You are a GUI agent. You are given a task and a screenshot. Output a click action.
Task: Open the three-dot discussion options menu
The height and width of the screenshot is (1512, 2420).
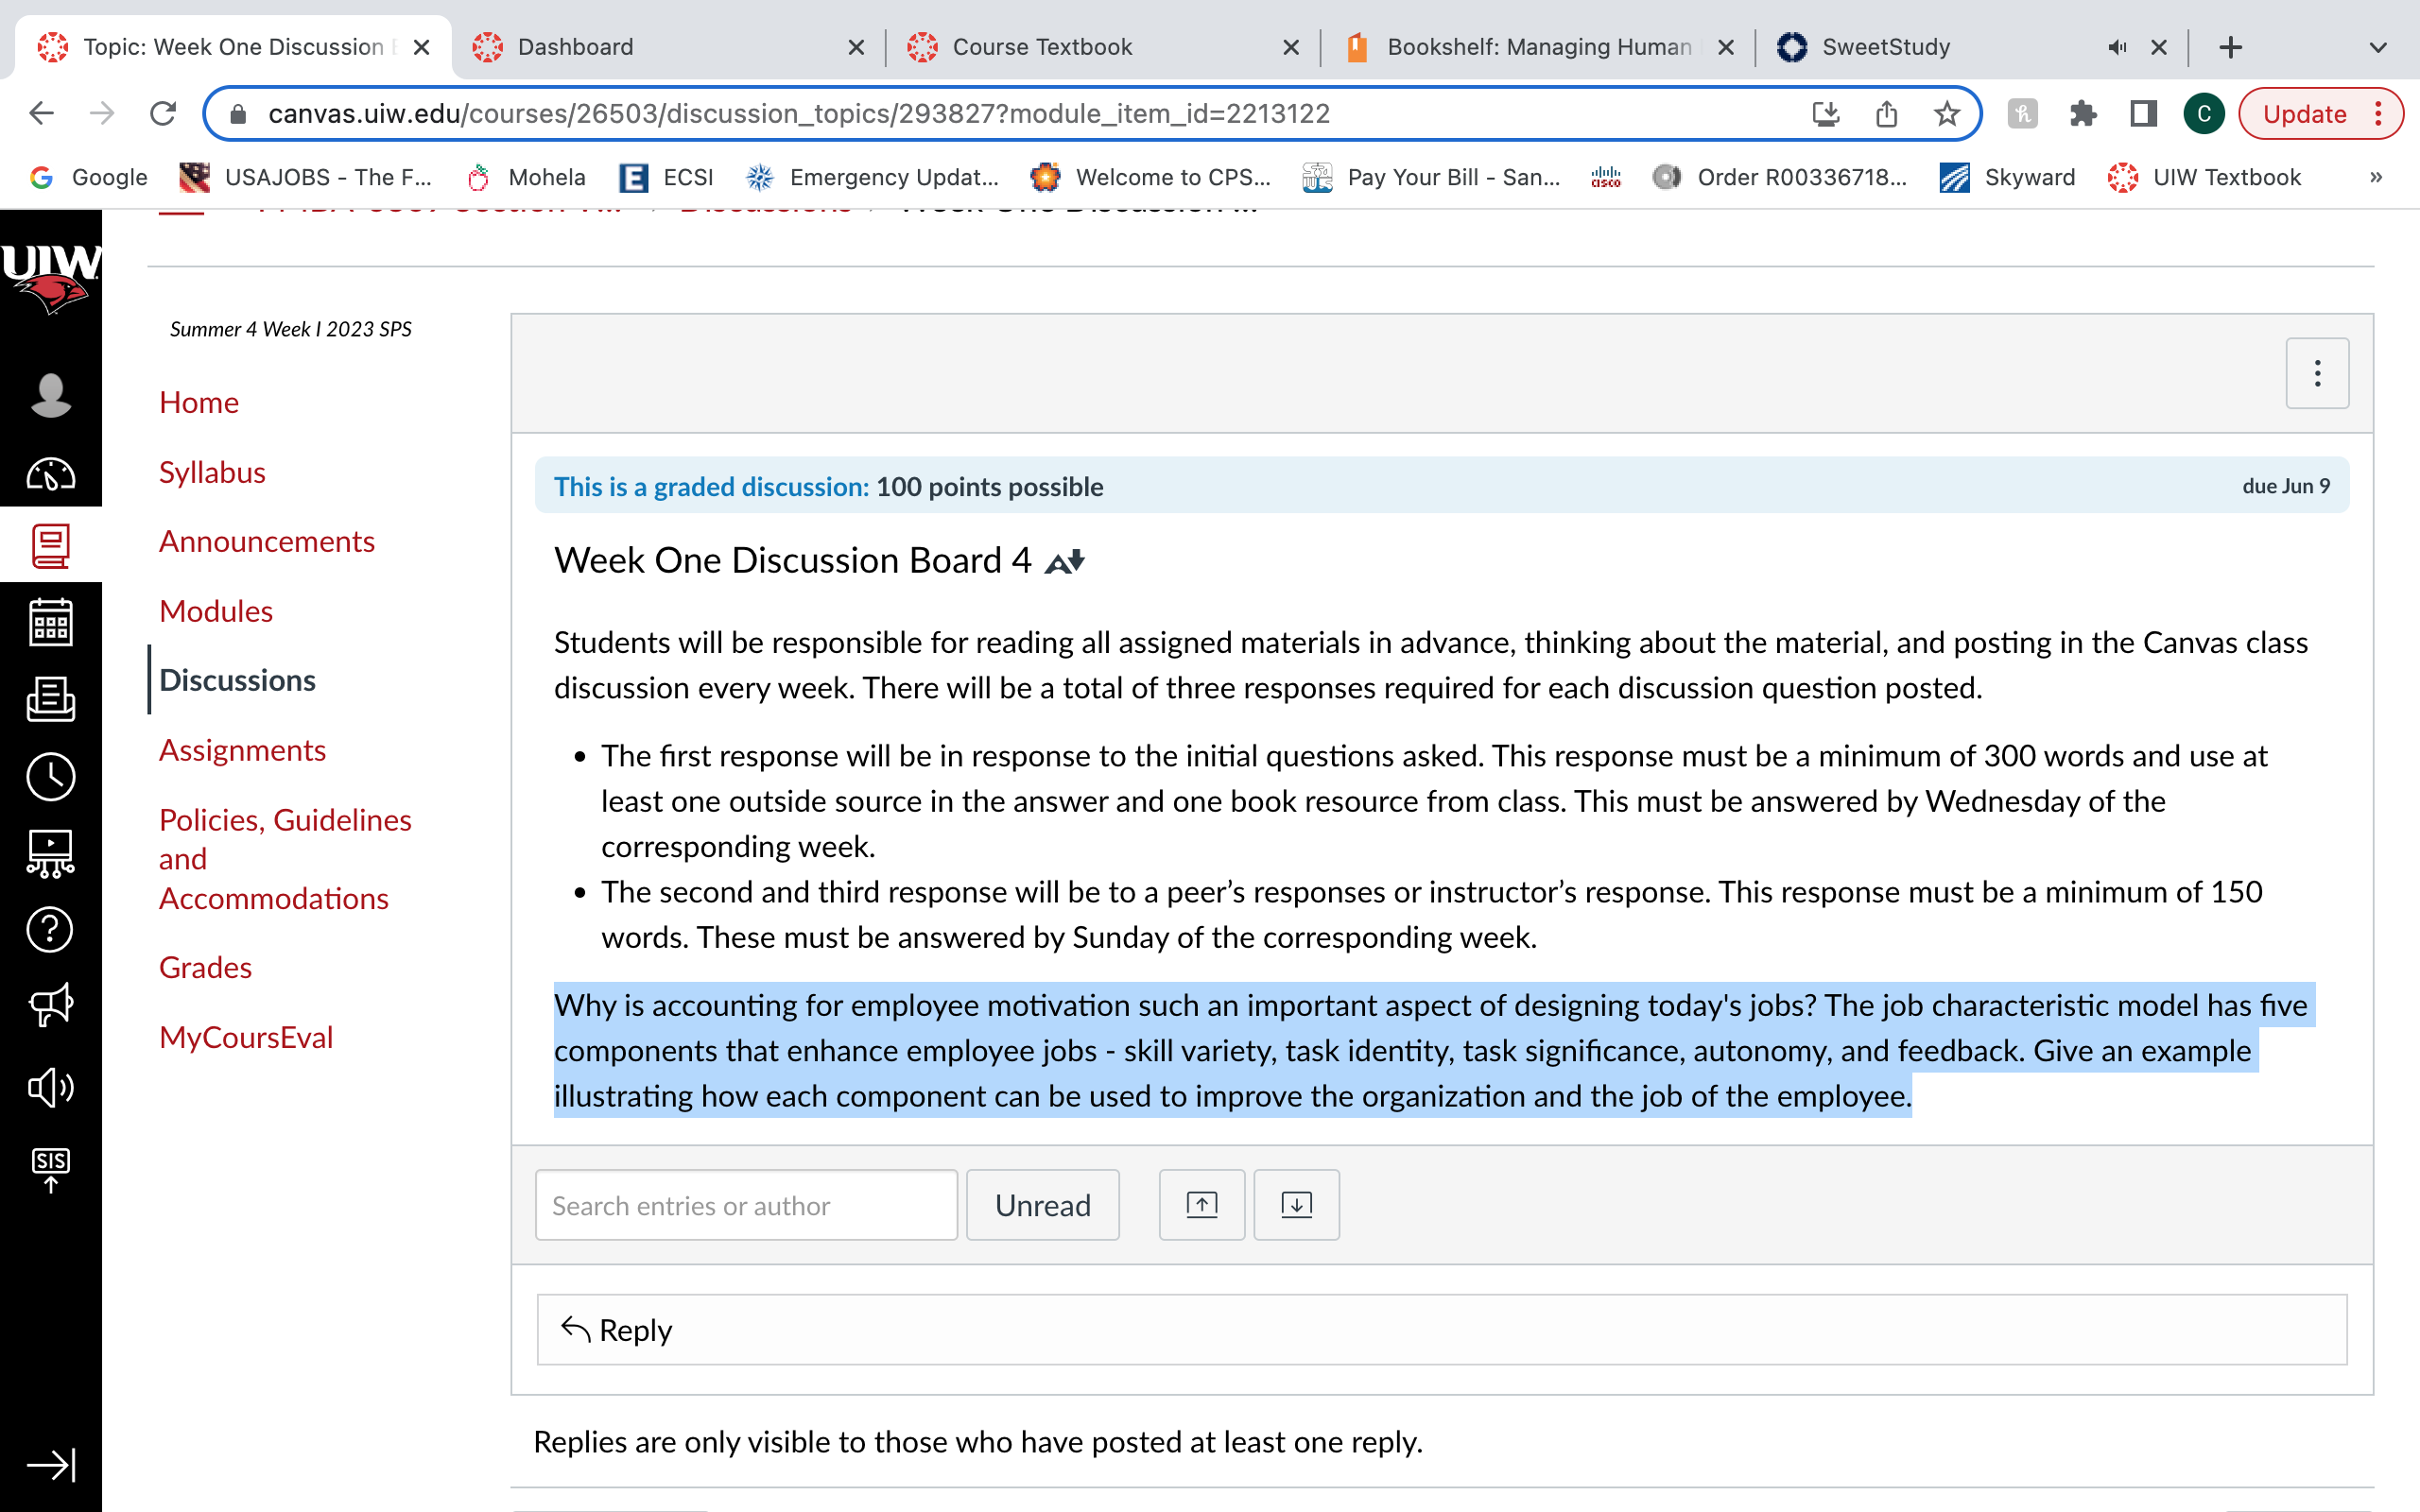pos(2317,374)
